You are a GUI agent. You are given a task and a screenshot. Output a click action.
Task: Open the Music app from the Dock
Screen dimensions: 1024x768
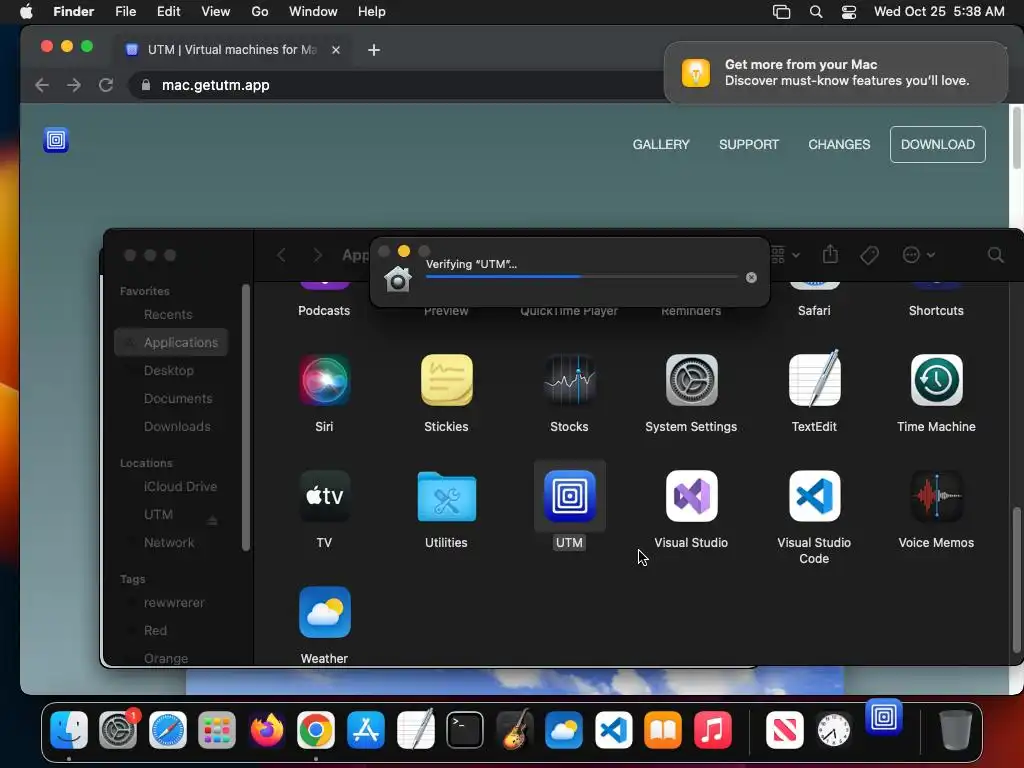click(712, 730)
